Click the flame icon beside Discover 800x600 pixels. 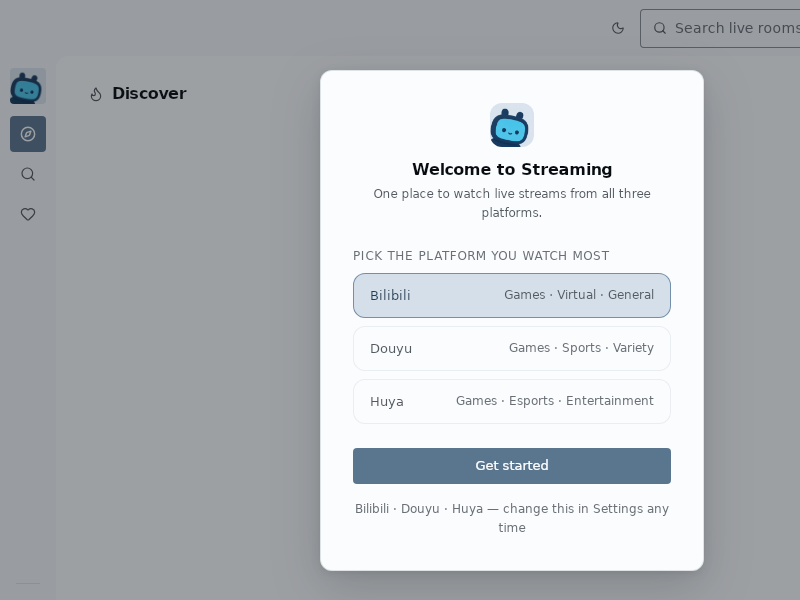coord(96,94)
